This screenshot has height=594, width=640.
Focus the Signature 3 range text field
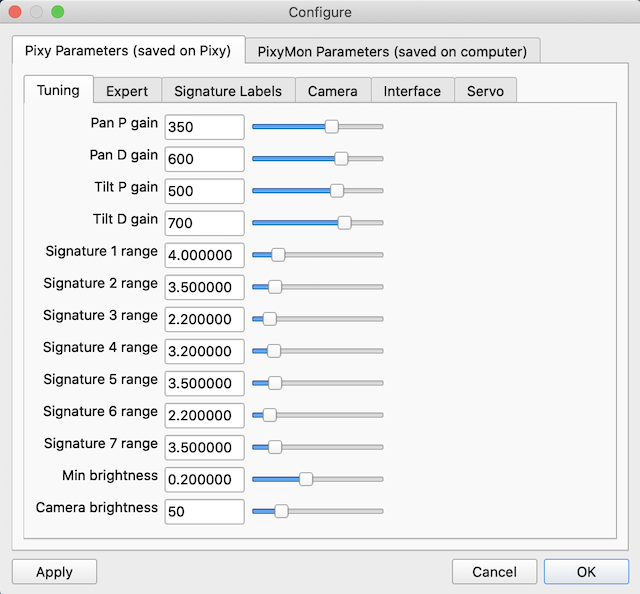coord(204,319)
